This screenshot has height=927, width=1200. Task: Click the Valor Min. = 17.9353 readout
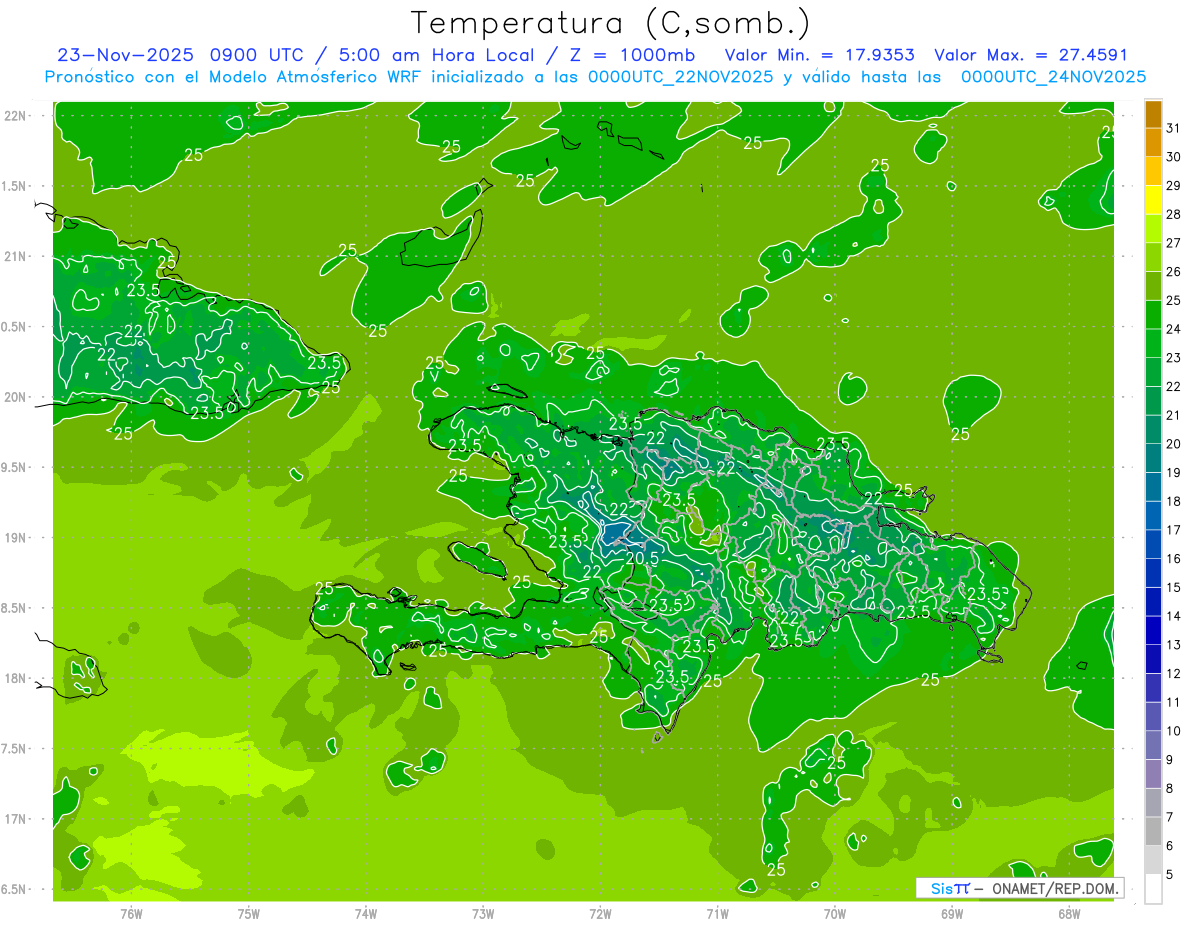pos(820,55)
